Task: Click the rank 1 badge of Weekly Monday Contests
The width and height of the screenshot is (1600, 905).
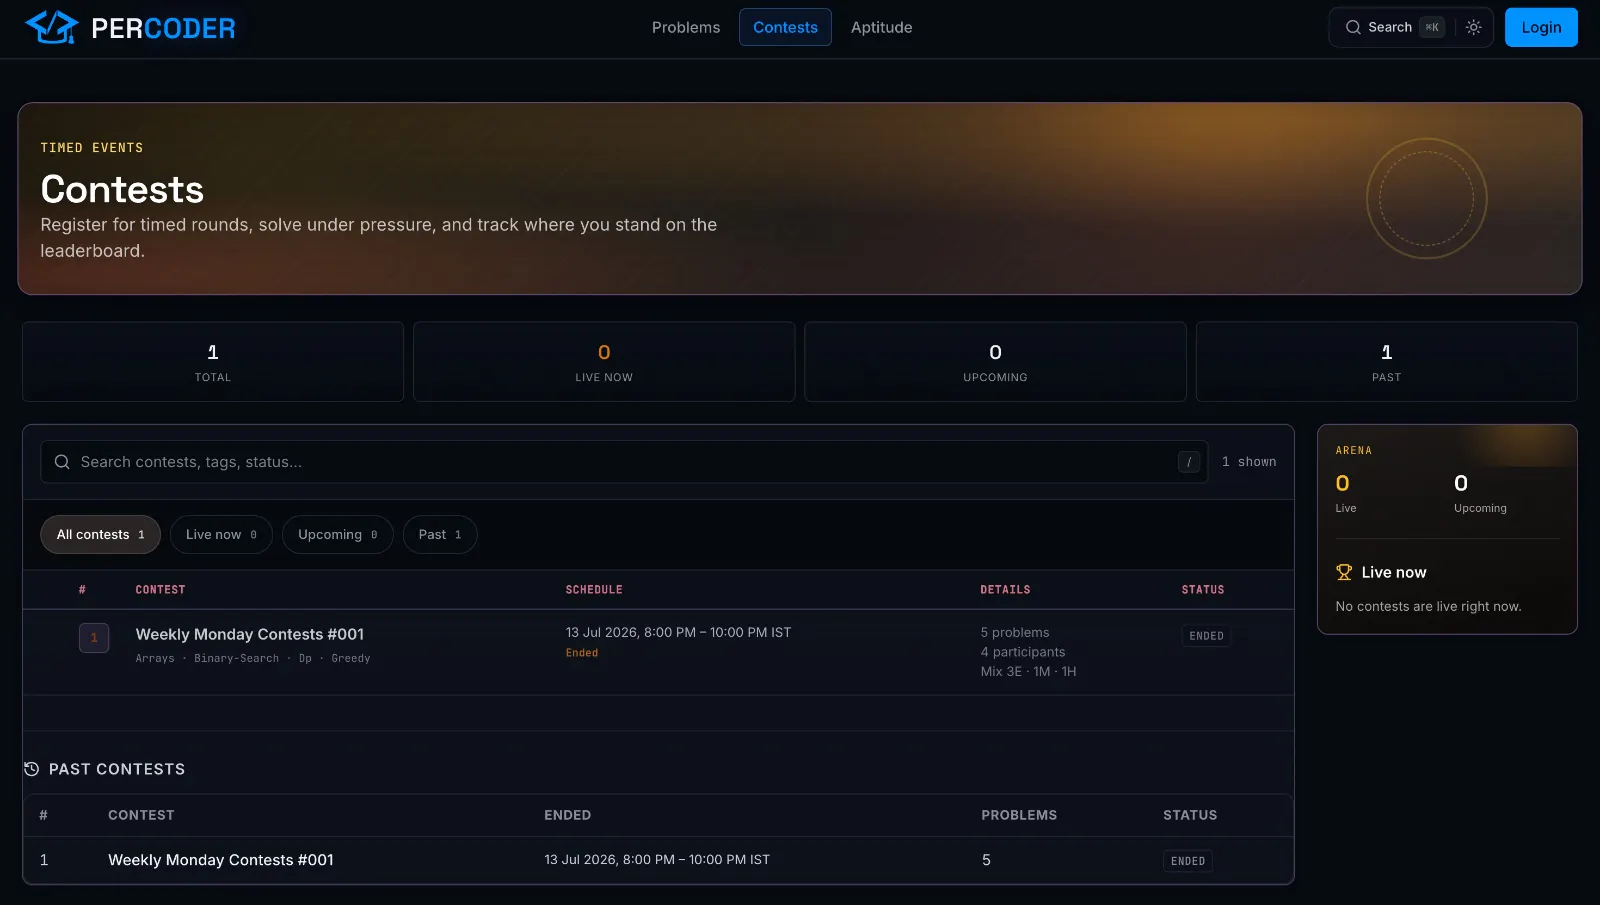Action: click(94, 638)
